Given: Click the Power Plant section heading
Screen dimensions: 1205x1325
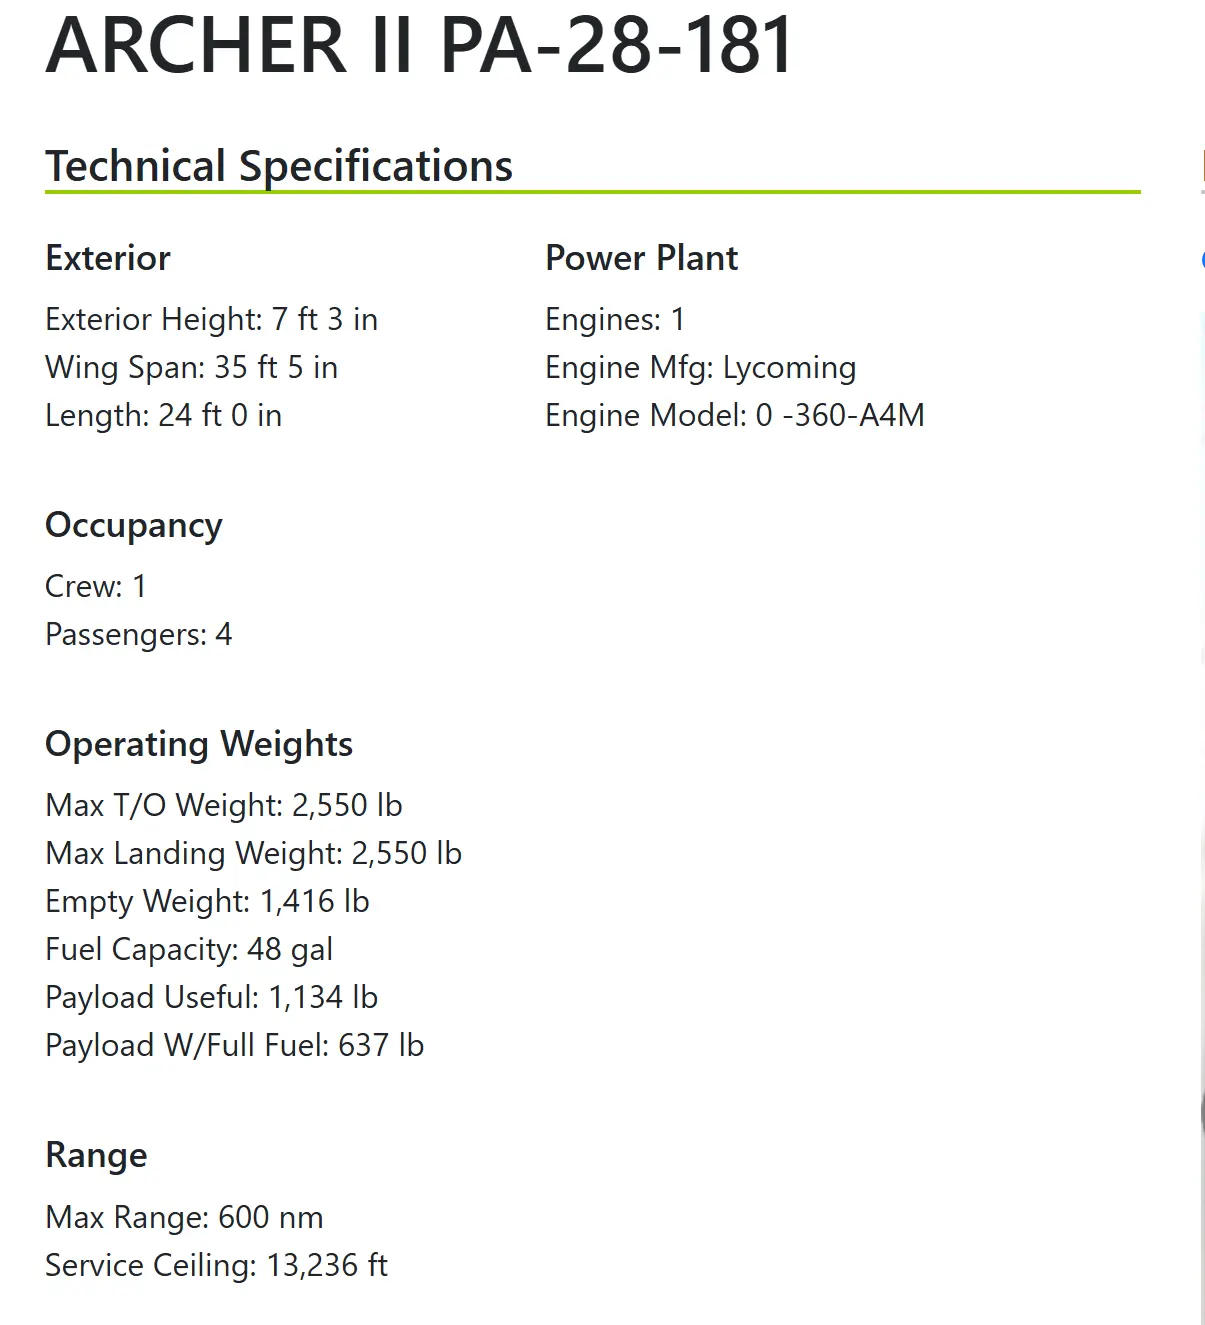Looking at the screenshot, I should pos(641,258).
